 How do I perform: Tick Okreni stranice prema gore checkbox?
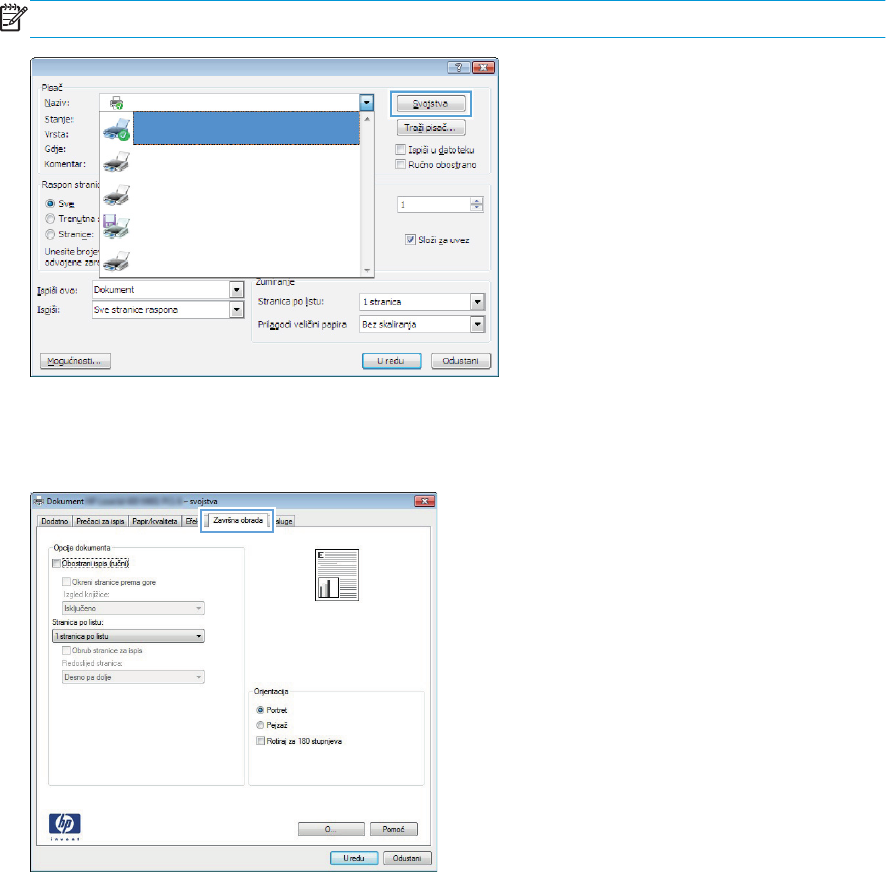pos(66,582)
